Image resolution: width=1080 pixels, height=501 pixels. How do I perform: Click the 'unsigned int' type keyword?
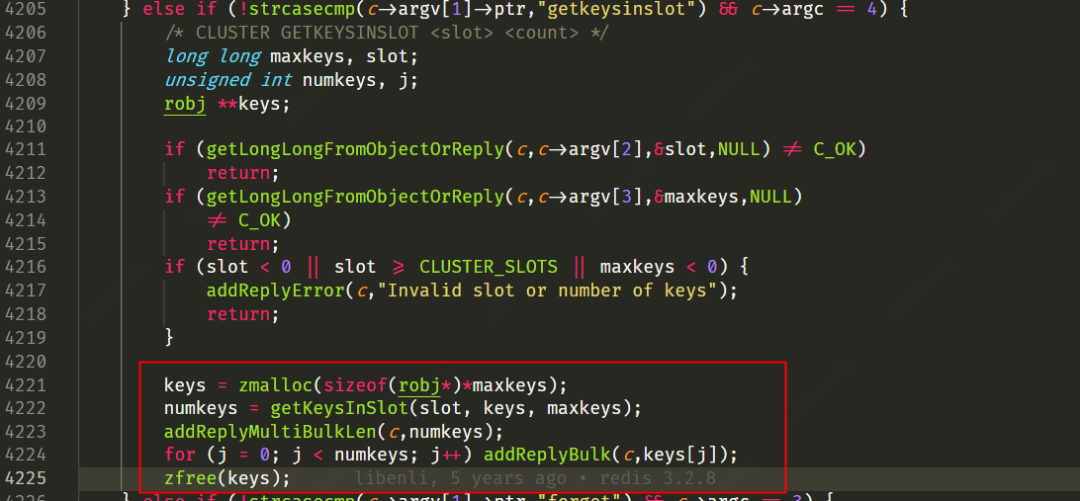coord(229,80)
